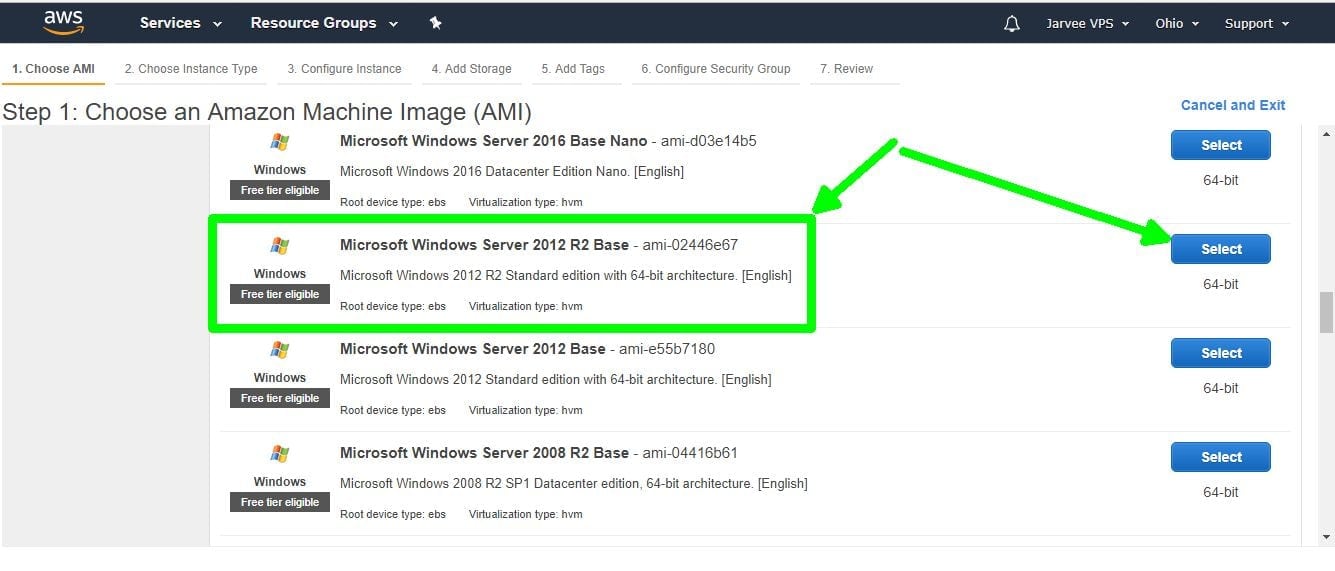Click the 64-bit label under 2012 R2 Select

pos(1221,284)
